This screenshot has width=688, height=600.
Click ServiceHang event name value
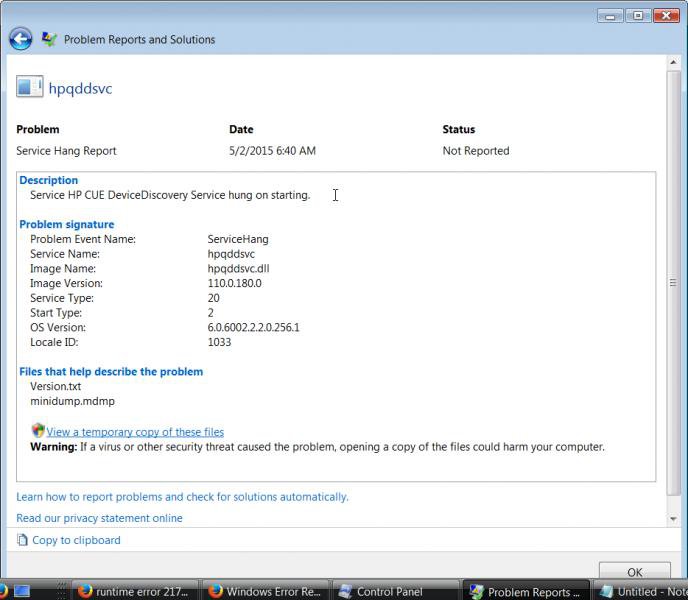pos(238,239)
